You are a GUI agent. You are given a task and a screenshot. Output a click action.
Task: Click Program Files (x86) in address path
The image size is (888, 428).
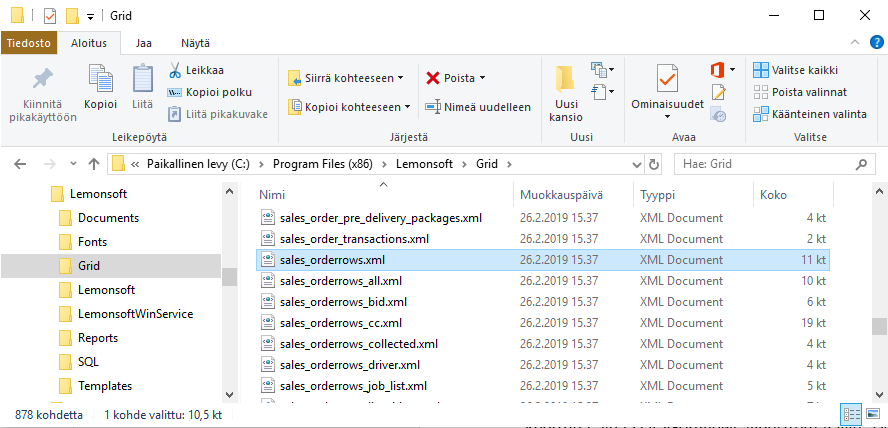point(322,164)
